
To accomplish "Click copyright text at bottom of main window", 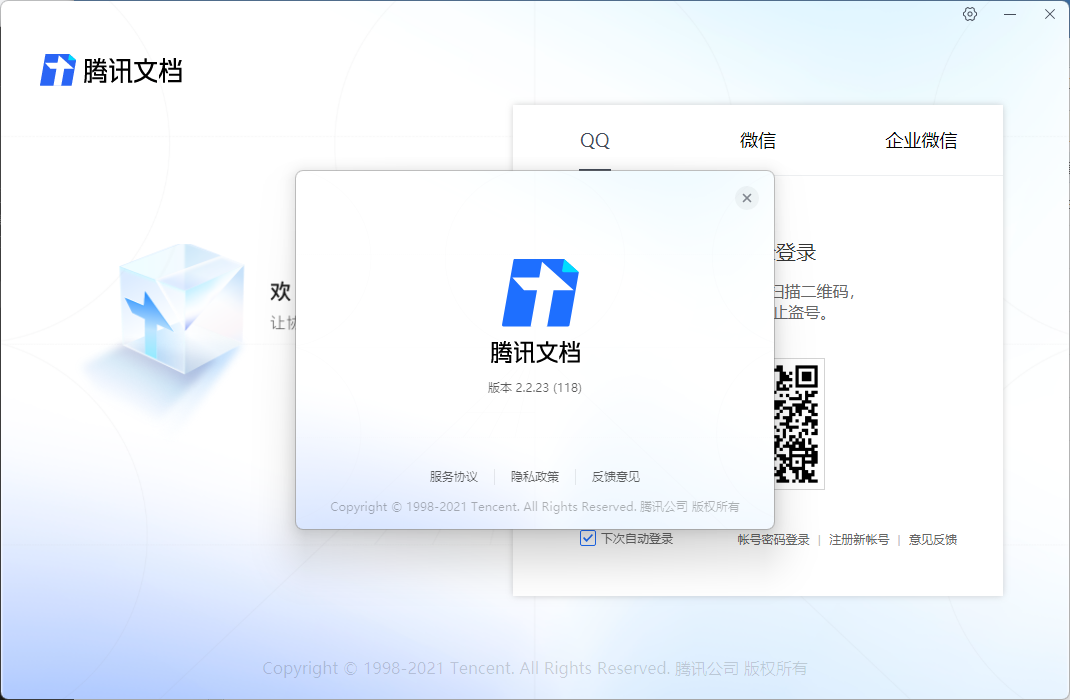I will coord(535,668).
